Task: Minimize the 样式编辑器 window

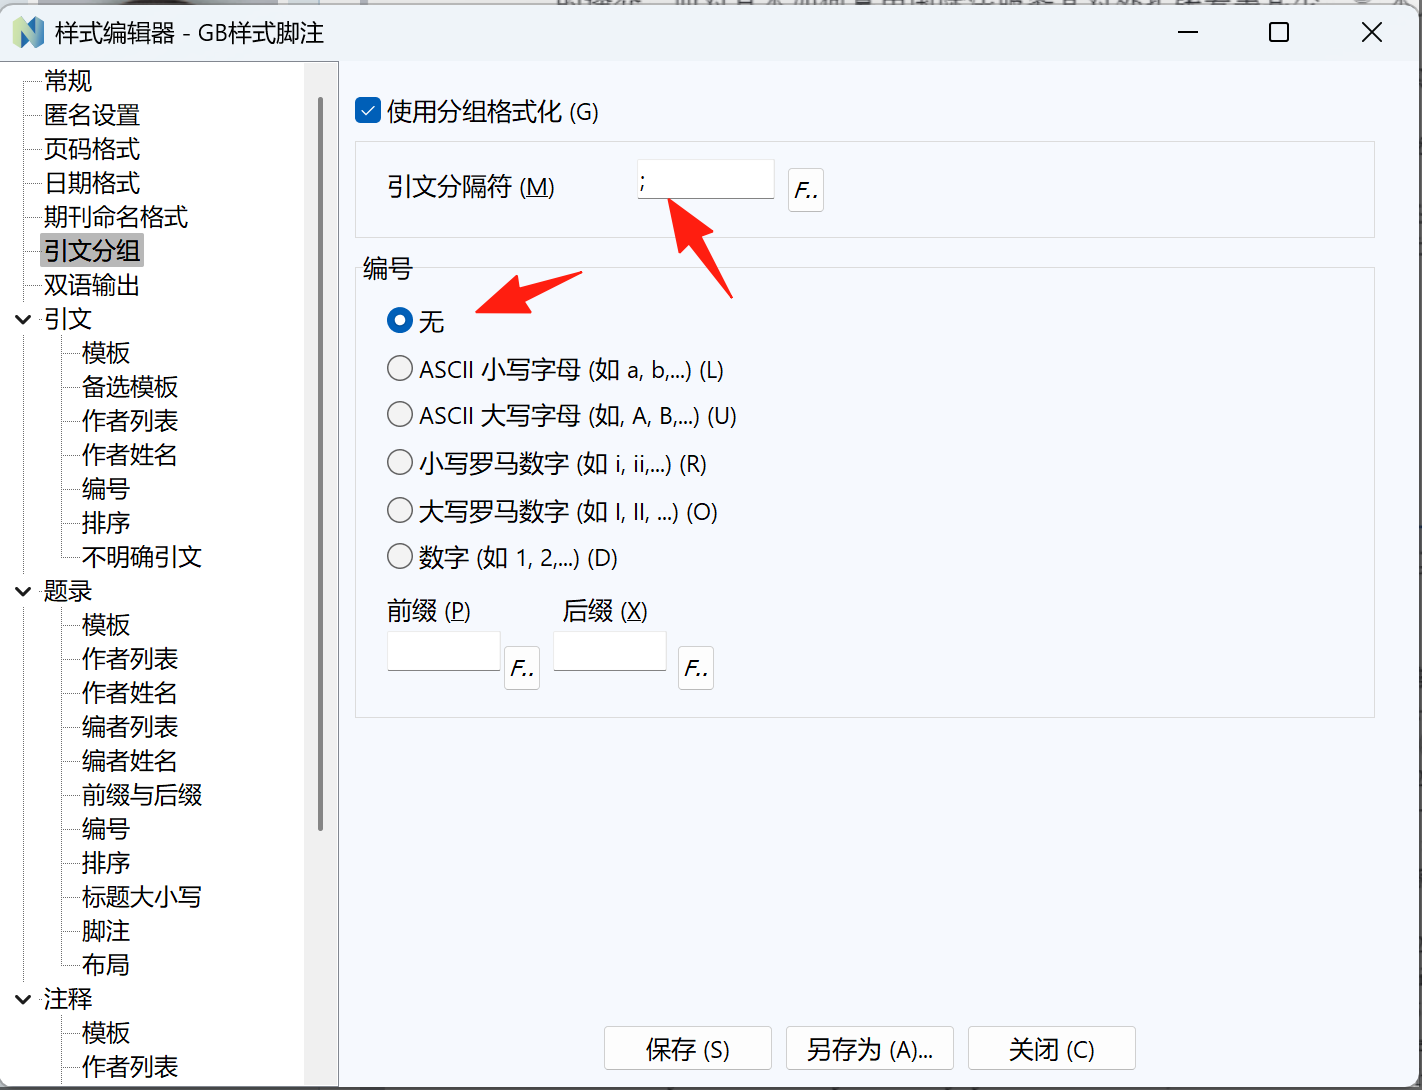Action: [x=1188, y=32]
